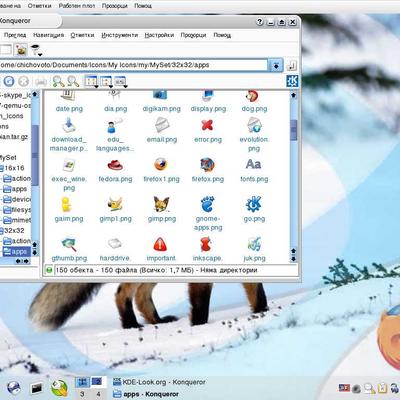Image resolution: width=400 pixels, height=400 pixels.
Task: Click the reload toolbar button
Action: click(x=9, y=81)
